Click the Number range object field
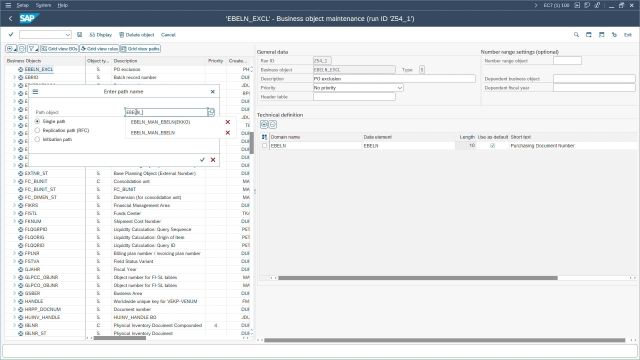The height and width of the screenshot is (360, 640). coord(567,61)
